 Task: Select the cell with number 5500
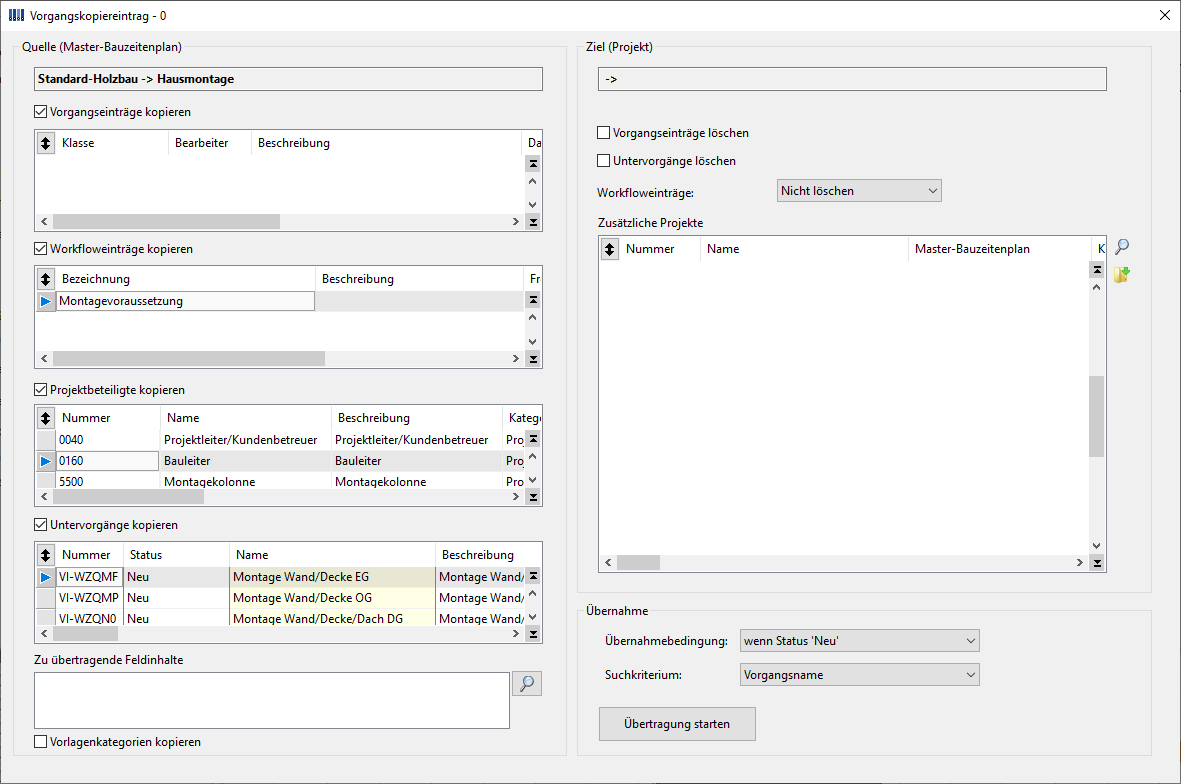[108, 481]
